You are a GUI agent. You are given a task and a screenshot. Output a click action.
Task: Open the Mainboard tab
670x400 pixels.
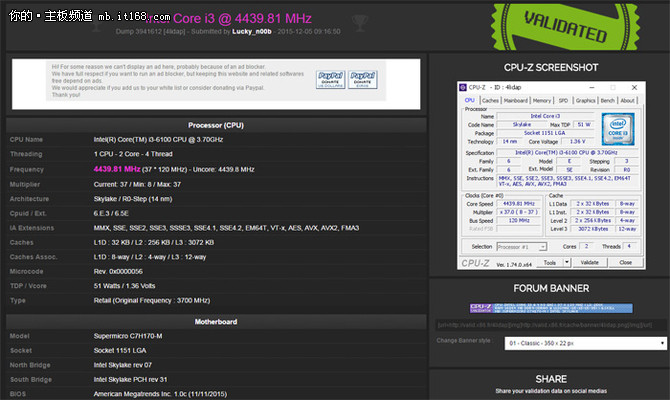pyautogui.click(x=516, y=100)
